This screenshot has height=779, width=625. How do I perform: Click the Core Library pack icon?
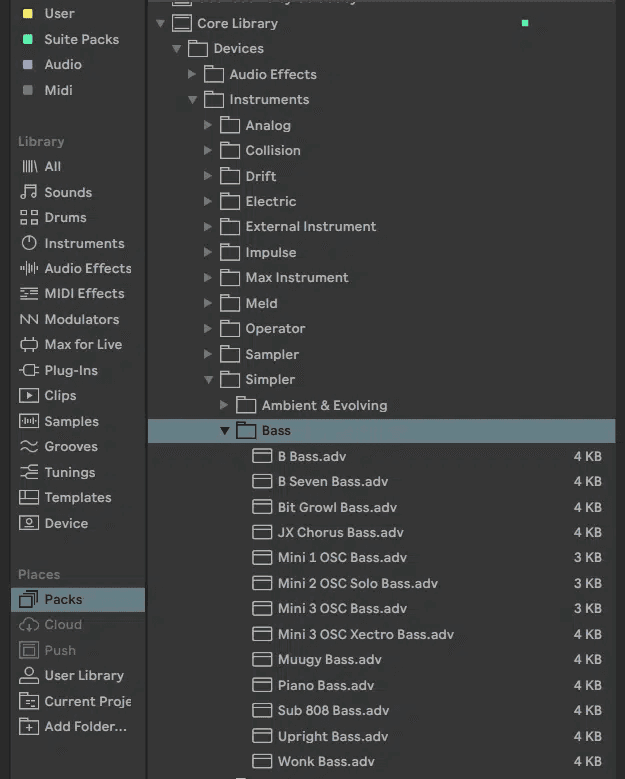click(x=181, y=23)
